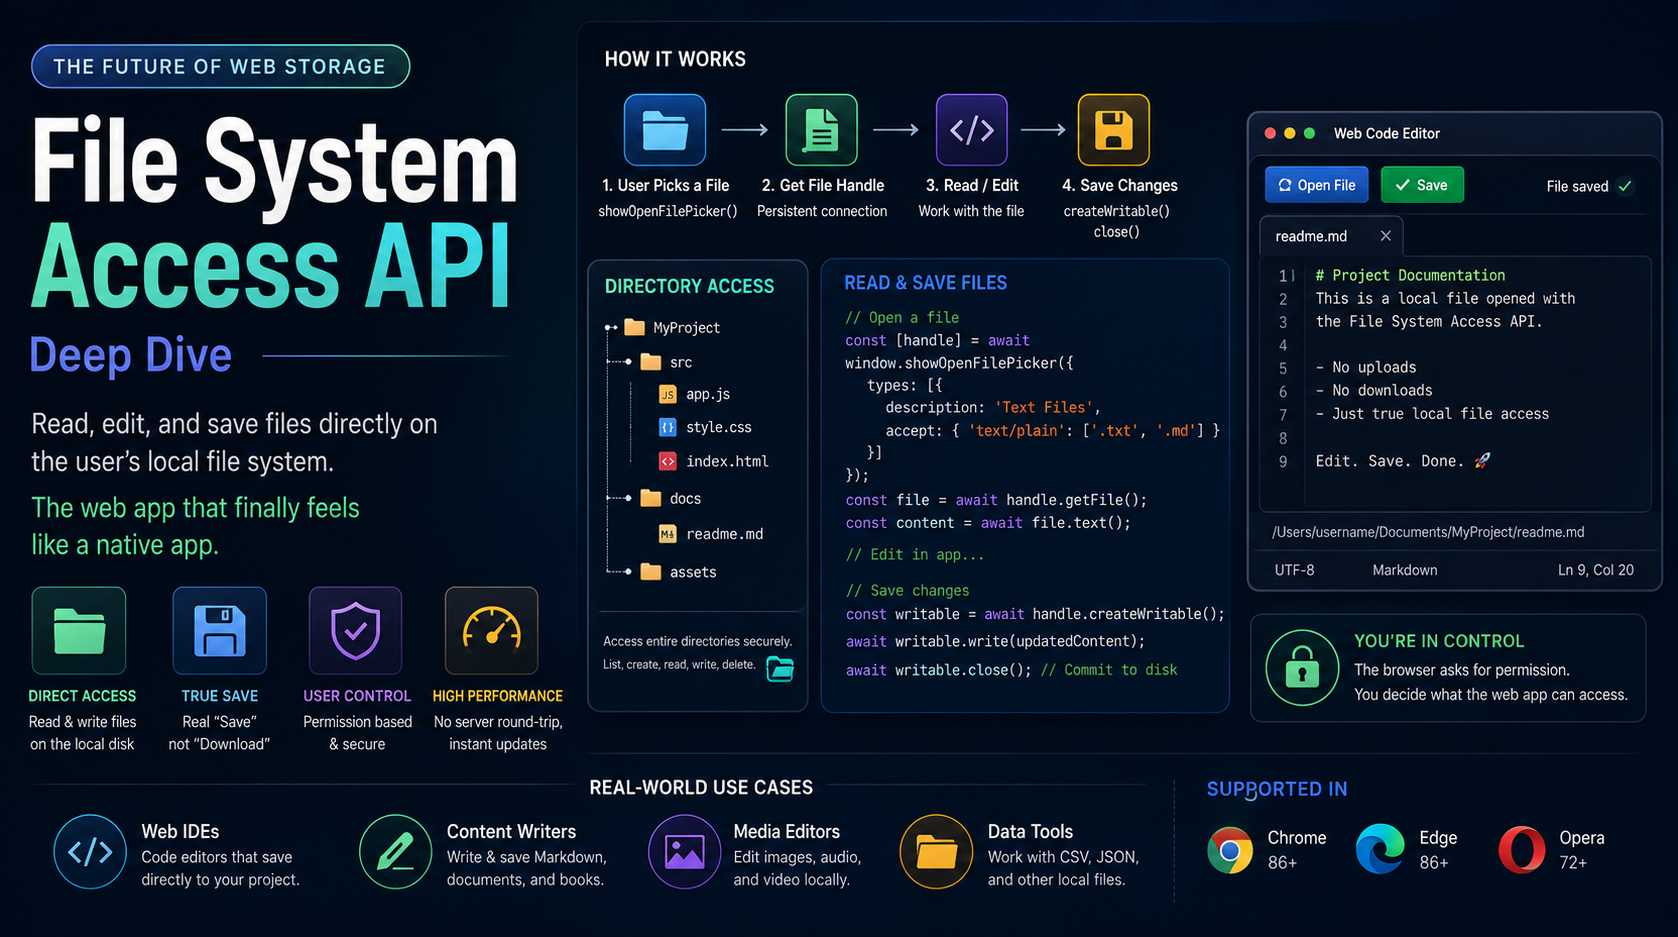This screenshot has width=1678, height=937.
Task: Click the red window dot in Web Code Editor
Action: click(x=1270, y=133)
